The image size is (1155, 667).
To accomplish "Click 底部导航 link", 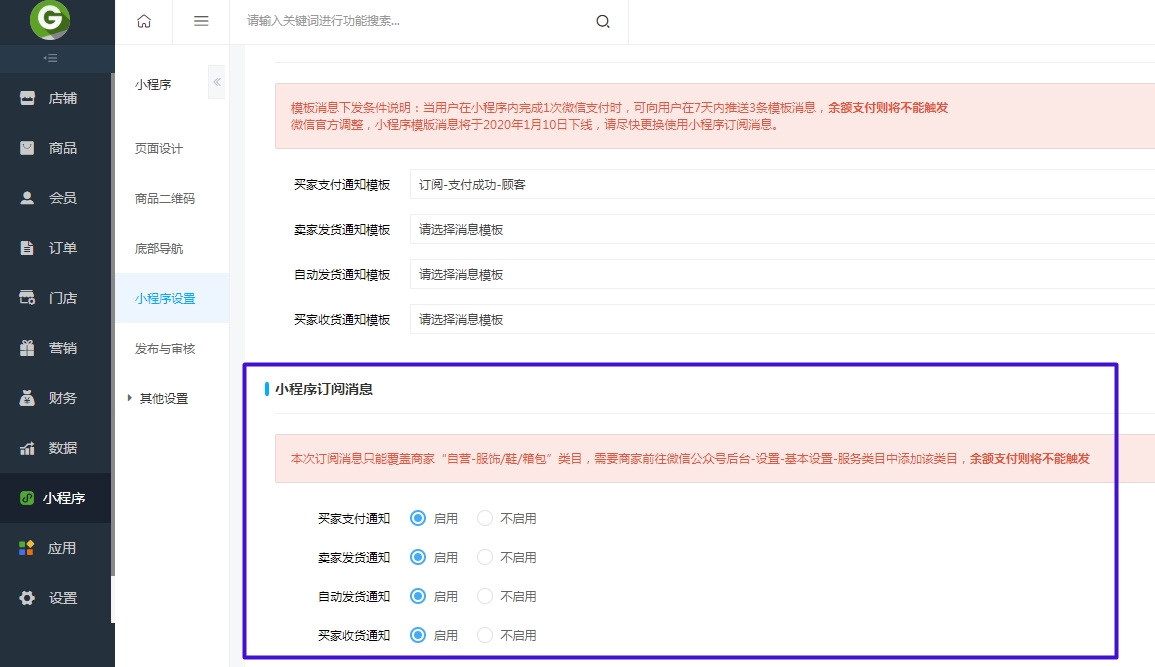I will coord(159,248).
